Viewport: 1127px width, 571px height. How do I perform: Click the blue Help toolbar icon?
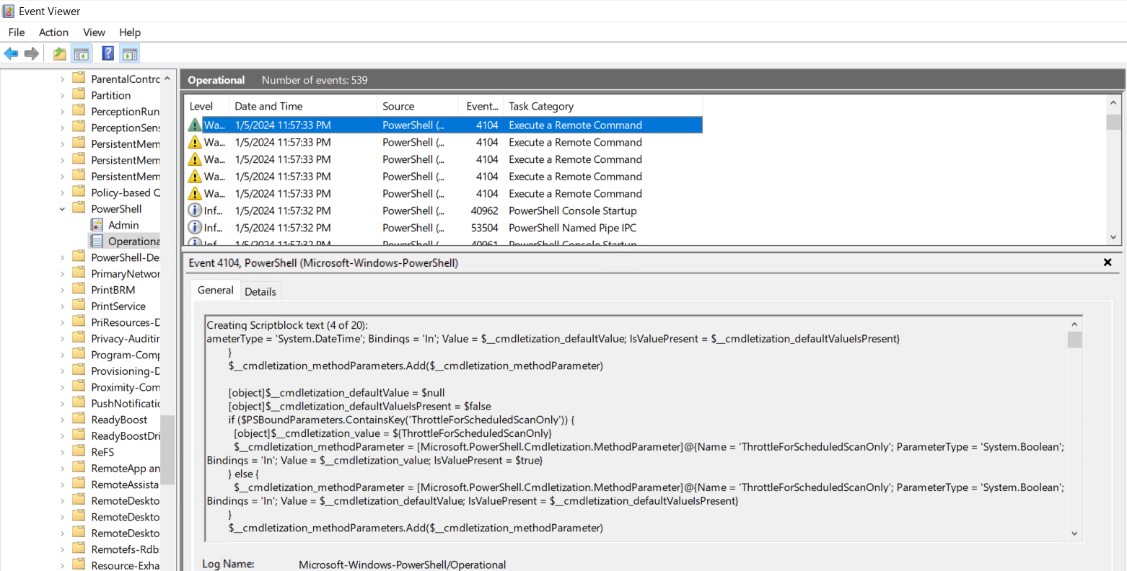tap(108, 53)
